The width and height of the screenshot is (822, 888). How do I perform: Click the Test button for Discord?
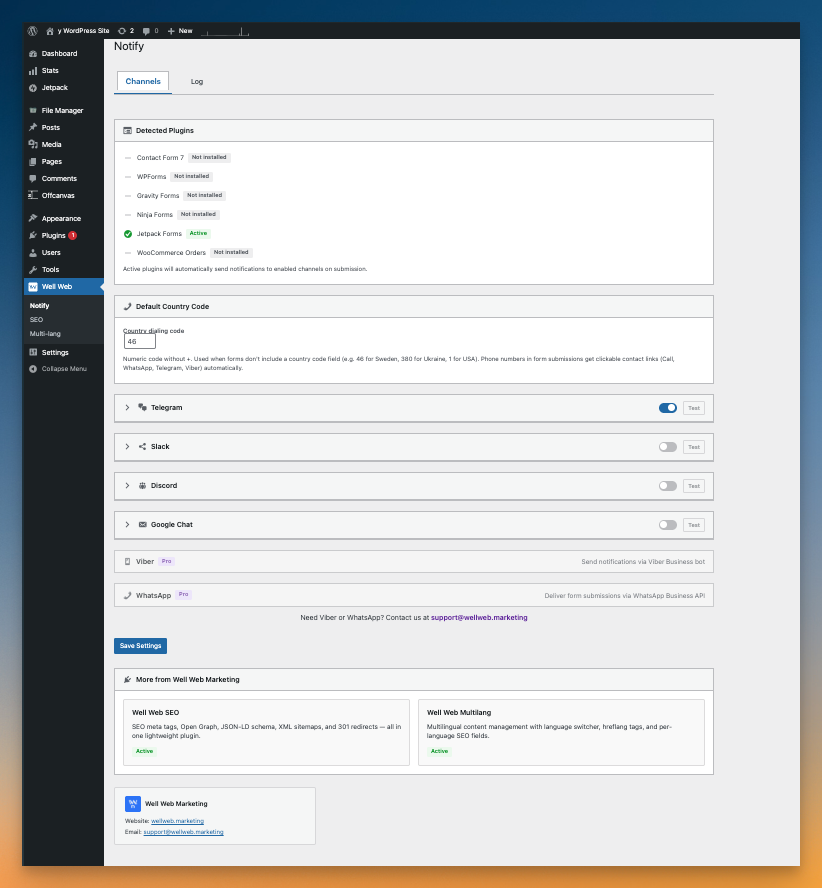(694, 486)
